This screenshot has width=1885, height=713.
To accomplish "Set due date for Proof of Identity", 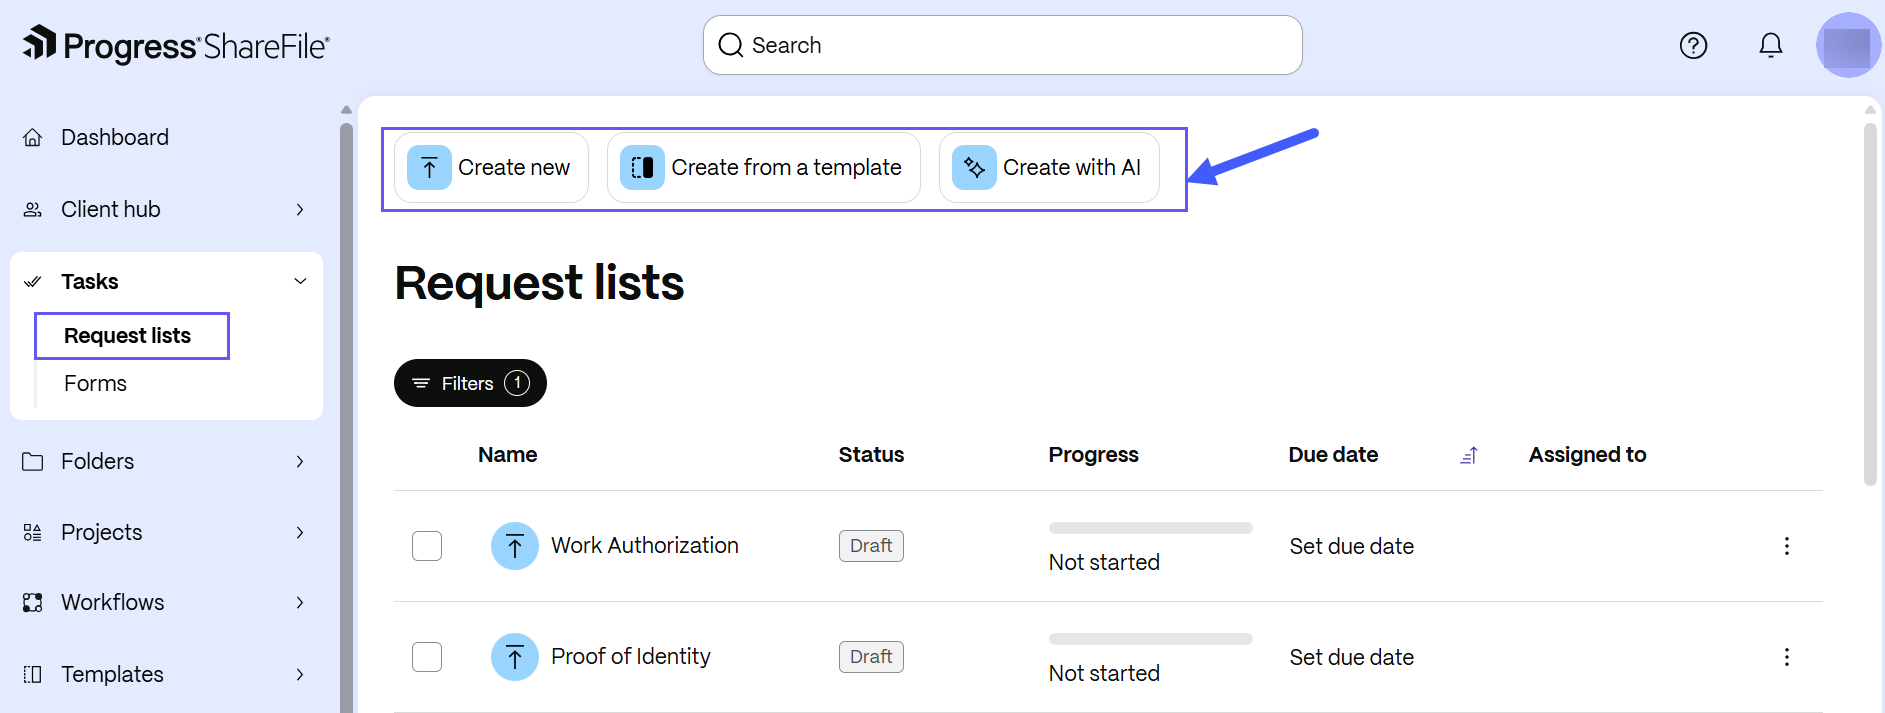I will (1352, 658).
